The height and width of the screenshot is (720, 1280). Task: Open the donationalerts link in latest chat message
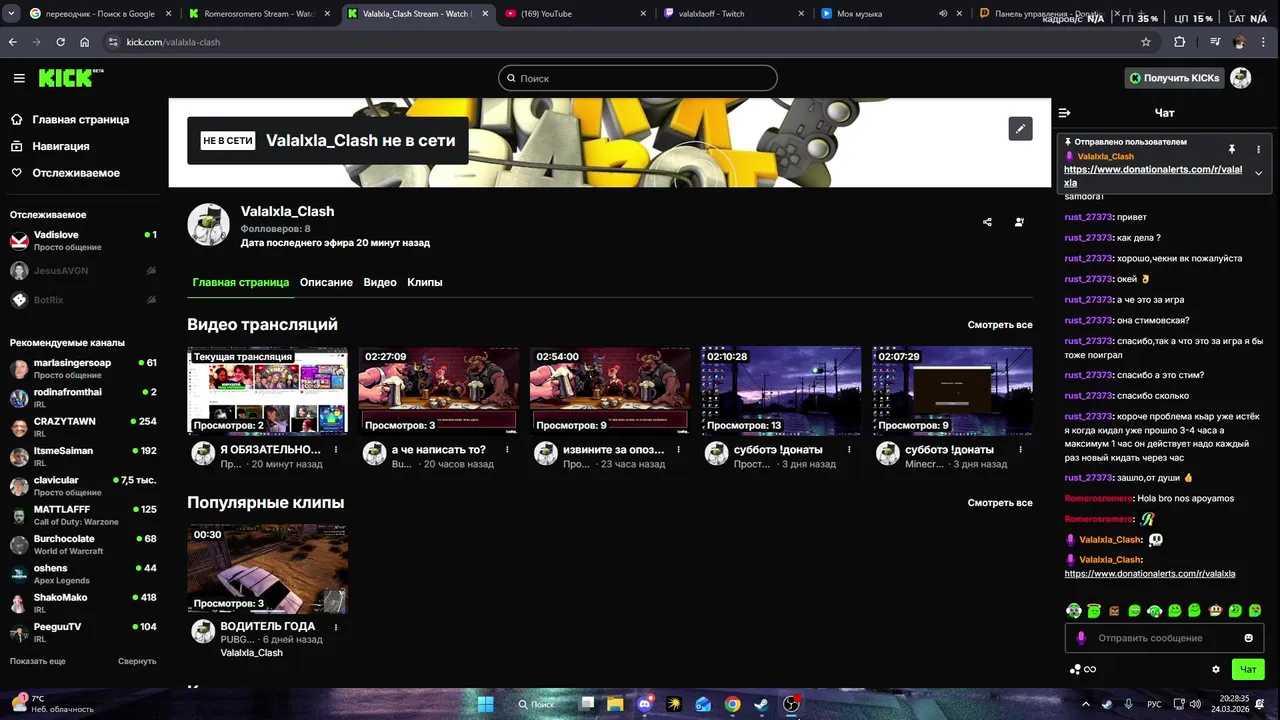pos(1150,574)
